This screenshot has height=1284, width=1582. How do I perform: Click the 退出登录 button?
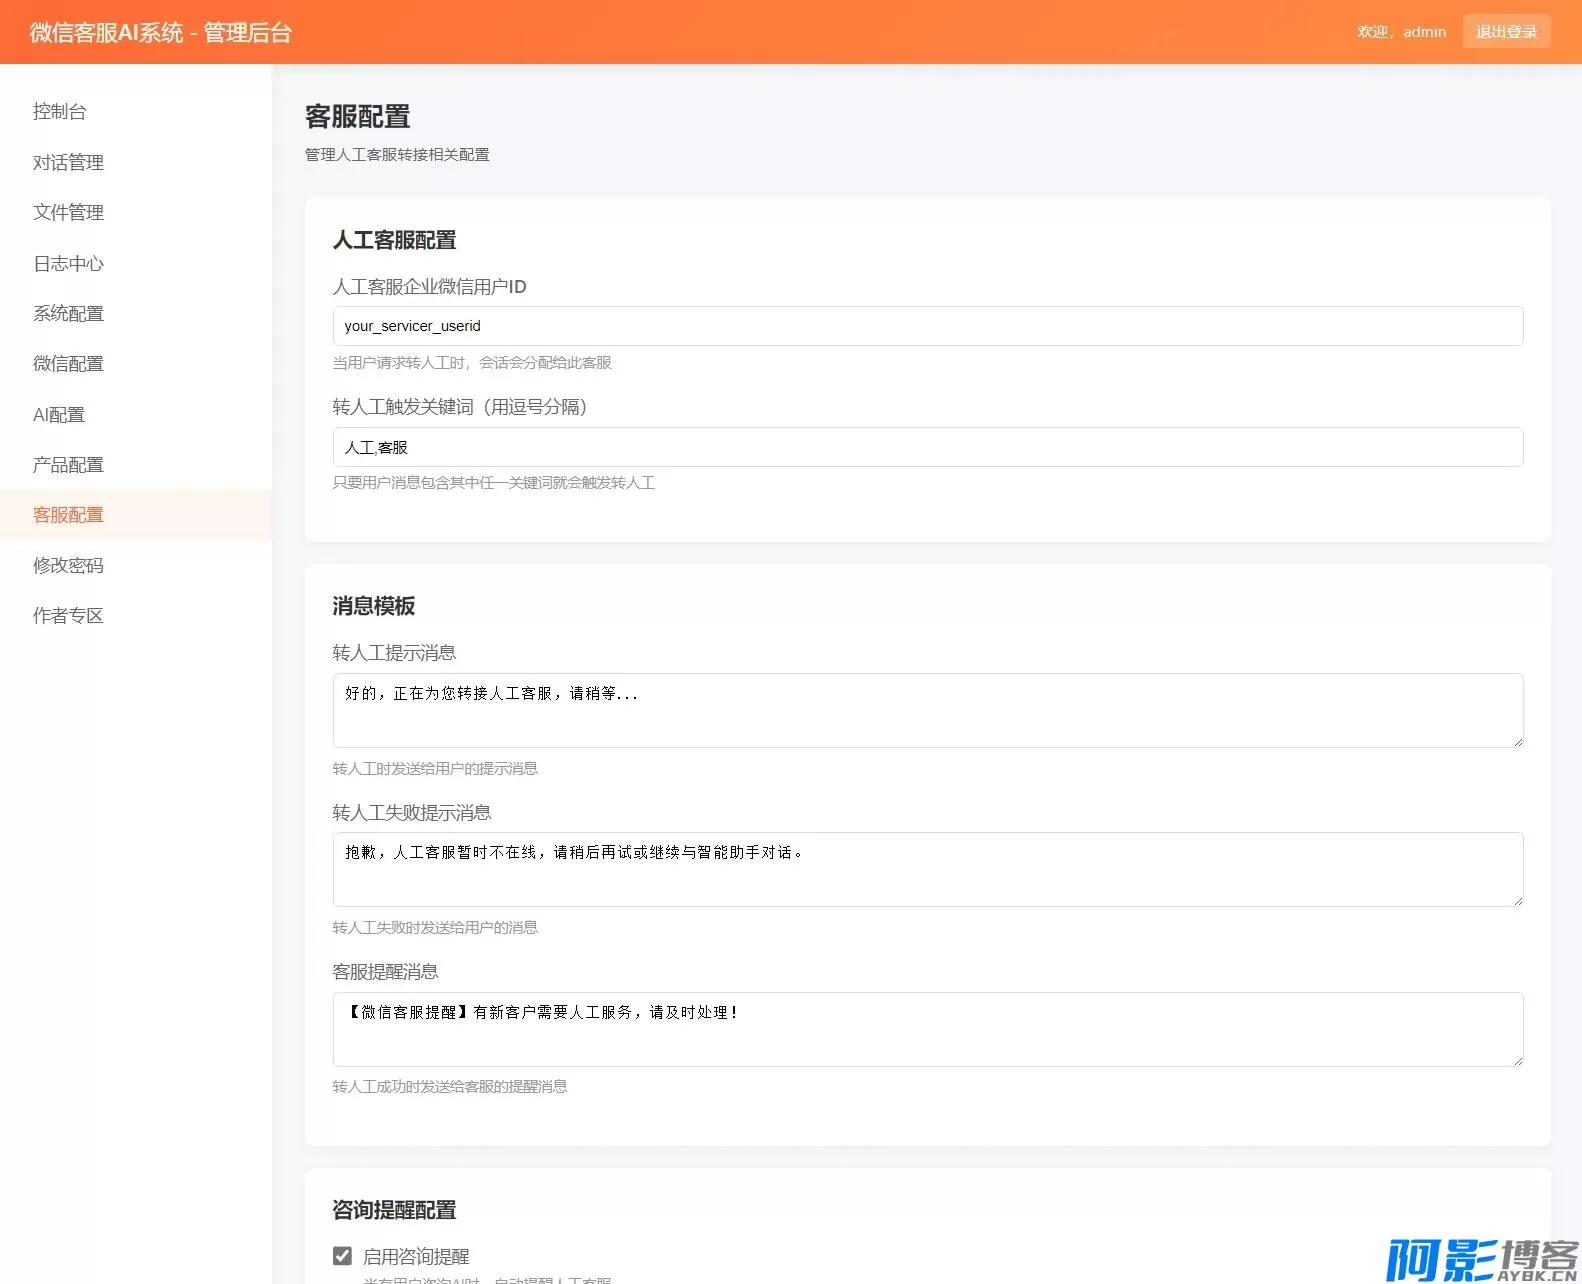[1506, 32]
